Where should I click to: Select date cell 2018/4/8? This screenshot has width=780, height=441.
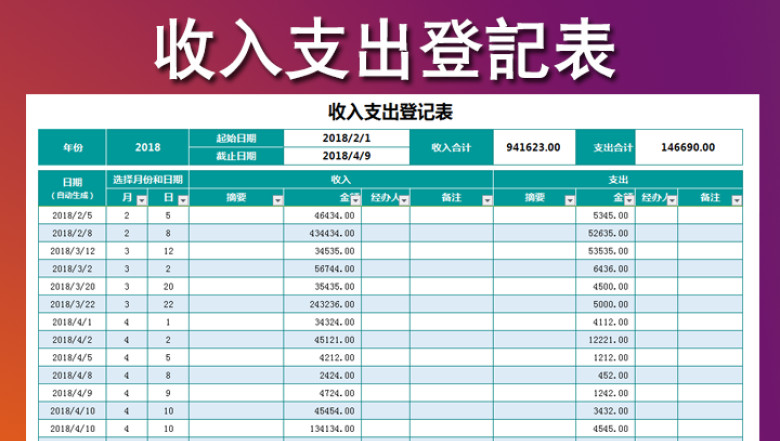(x=72, y=375)
